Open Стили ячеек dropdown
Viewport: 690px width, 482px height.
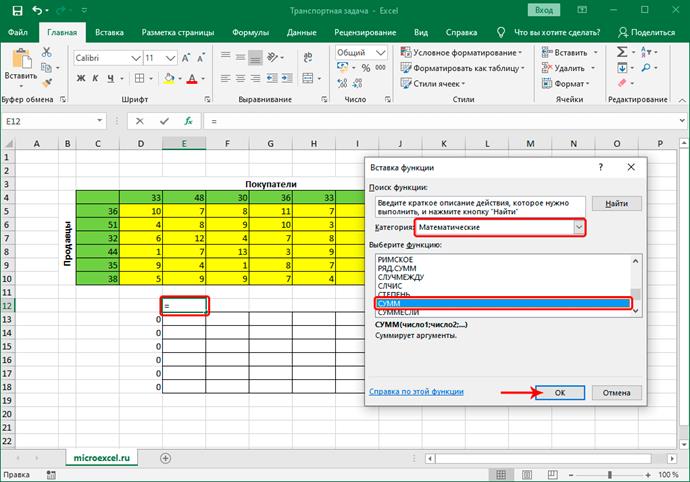(433, 84)
